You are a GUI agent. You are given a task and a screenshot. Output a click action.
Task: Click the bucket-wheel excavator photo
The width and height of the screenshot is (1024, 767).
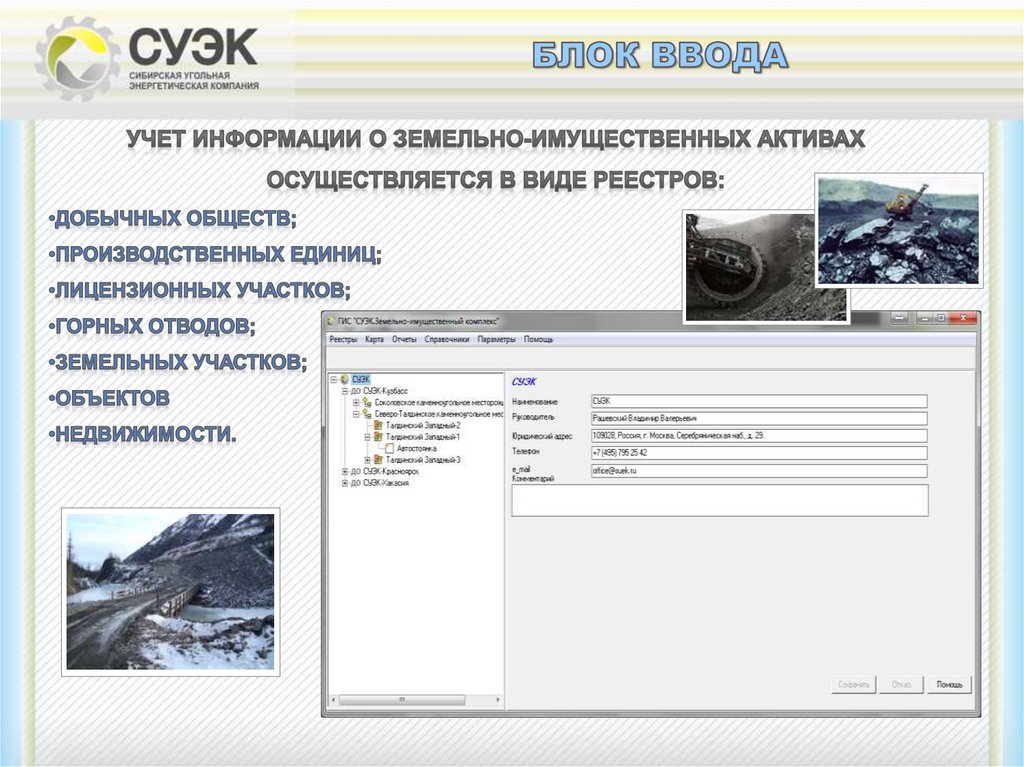pos(748,269)
